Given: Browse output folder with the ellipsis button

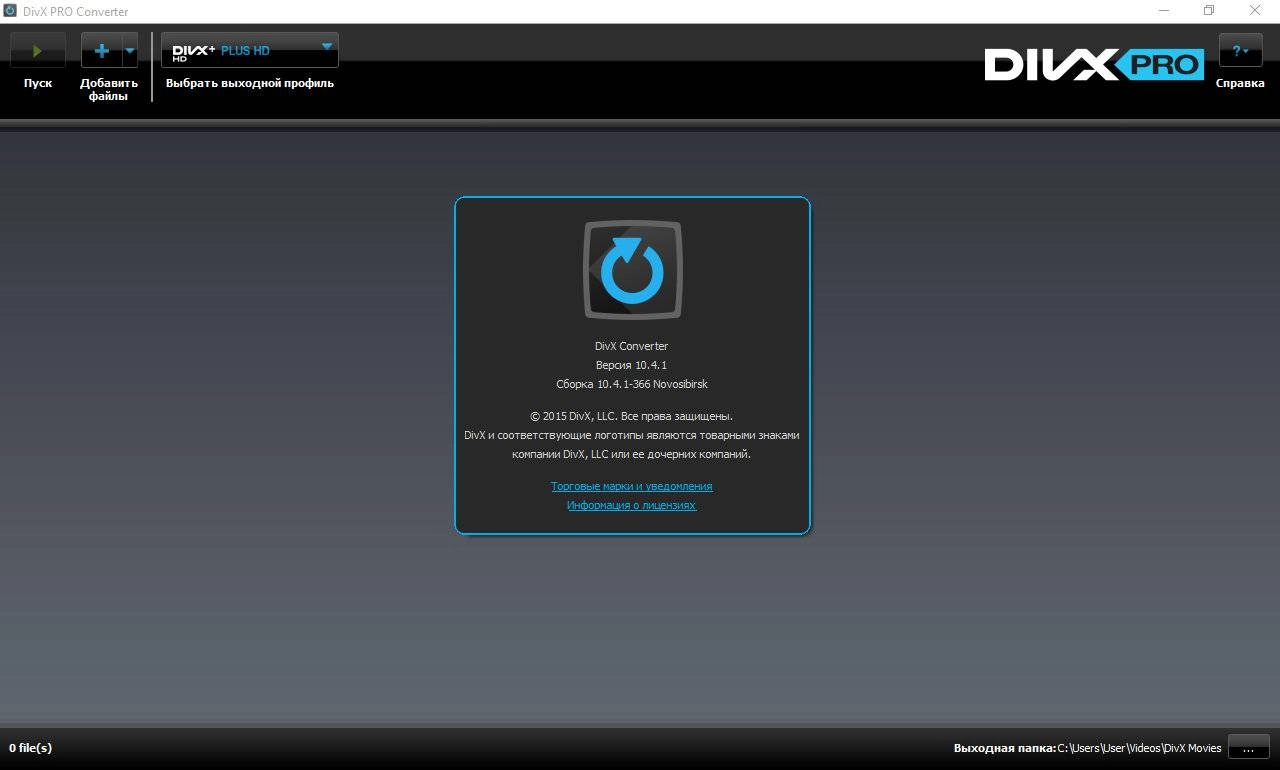Looking at the screenshot, I should [x=1248, y=747].
